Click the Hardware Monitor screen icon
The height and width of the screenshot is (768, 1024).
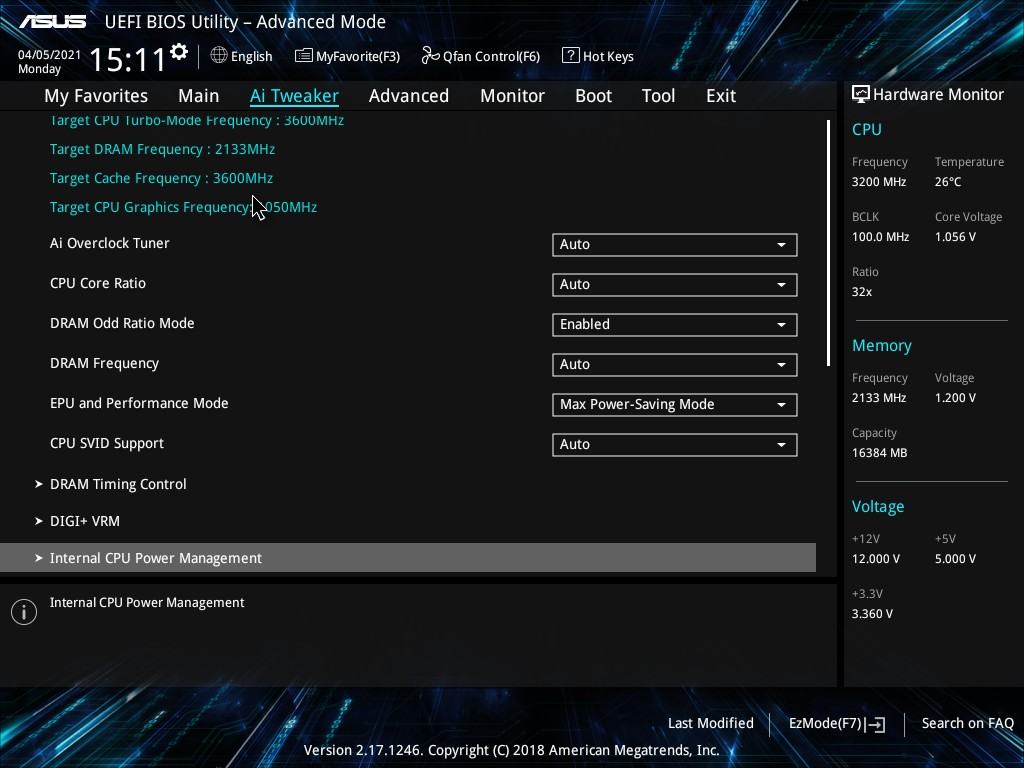pos(861,94)
